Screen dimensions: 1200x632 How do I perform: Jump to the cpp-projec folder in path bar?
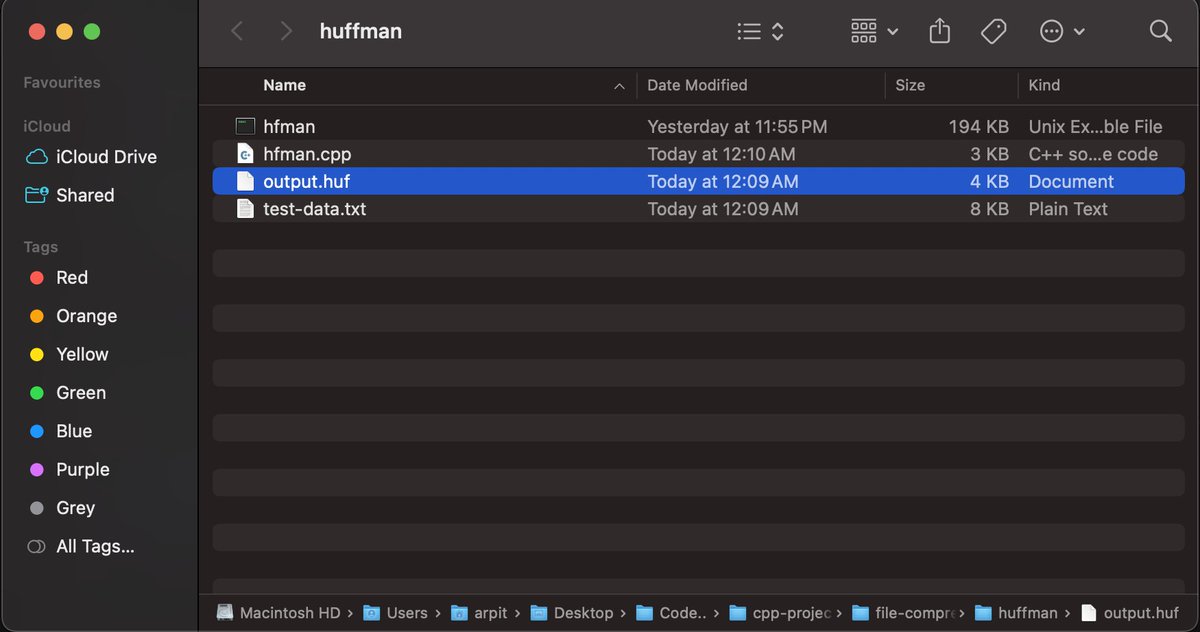(x=781, y=613)
